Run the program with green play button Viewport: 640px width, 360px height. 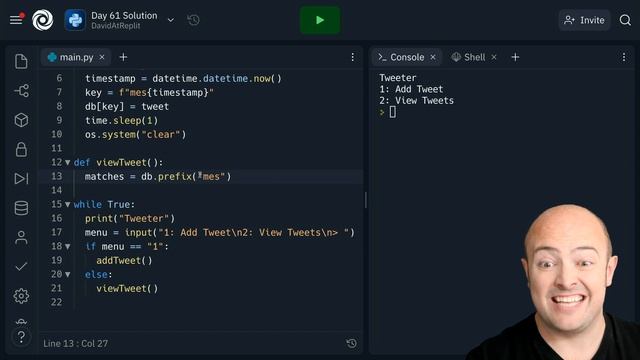(x=320, y=20)
